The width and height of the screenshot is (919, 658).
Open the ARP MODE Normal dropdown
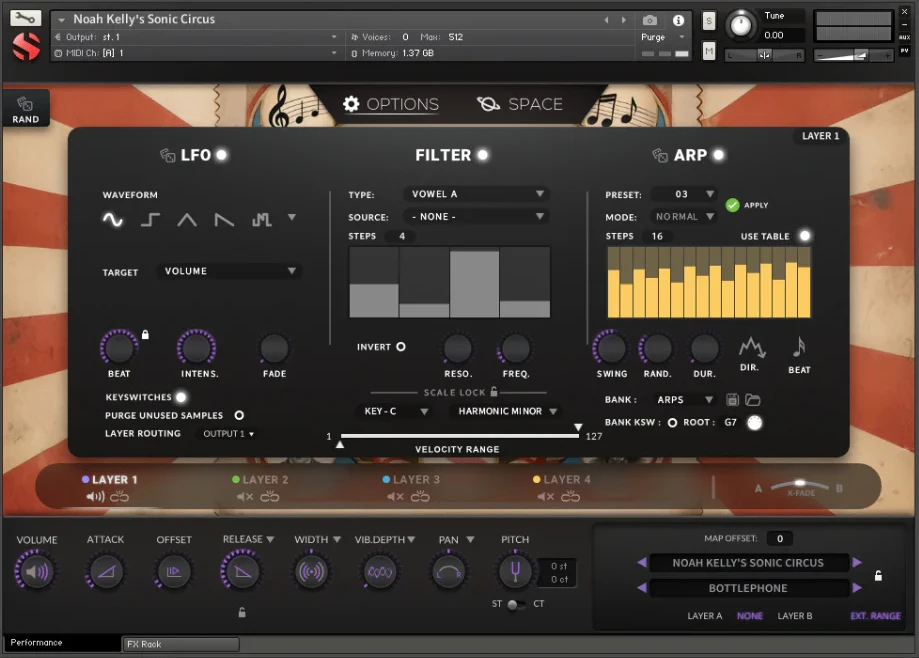coord(684,217)
